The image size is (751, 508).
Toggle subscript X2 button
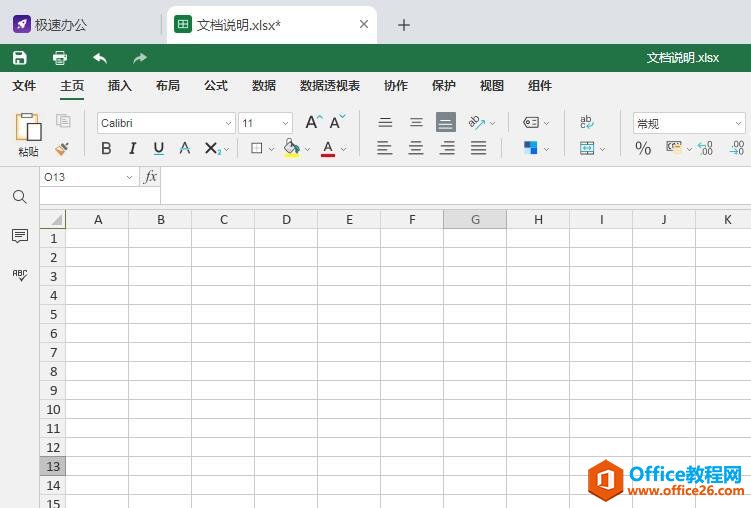pos(212,148)
